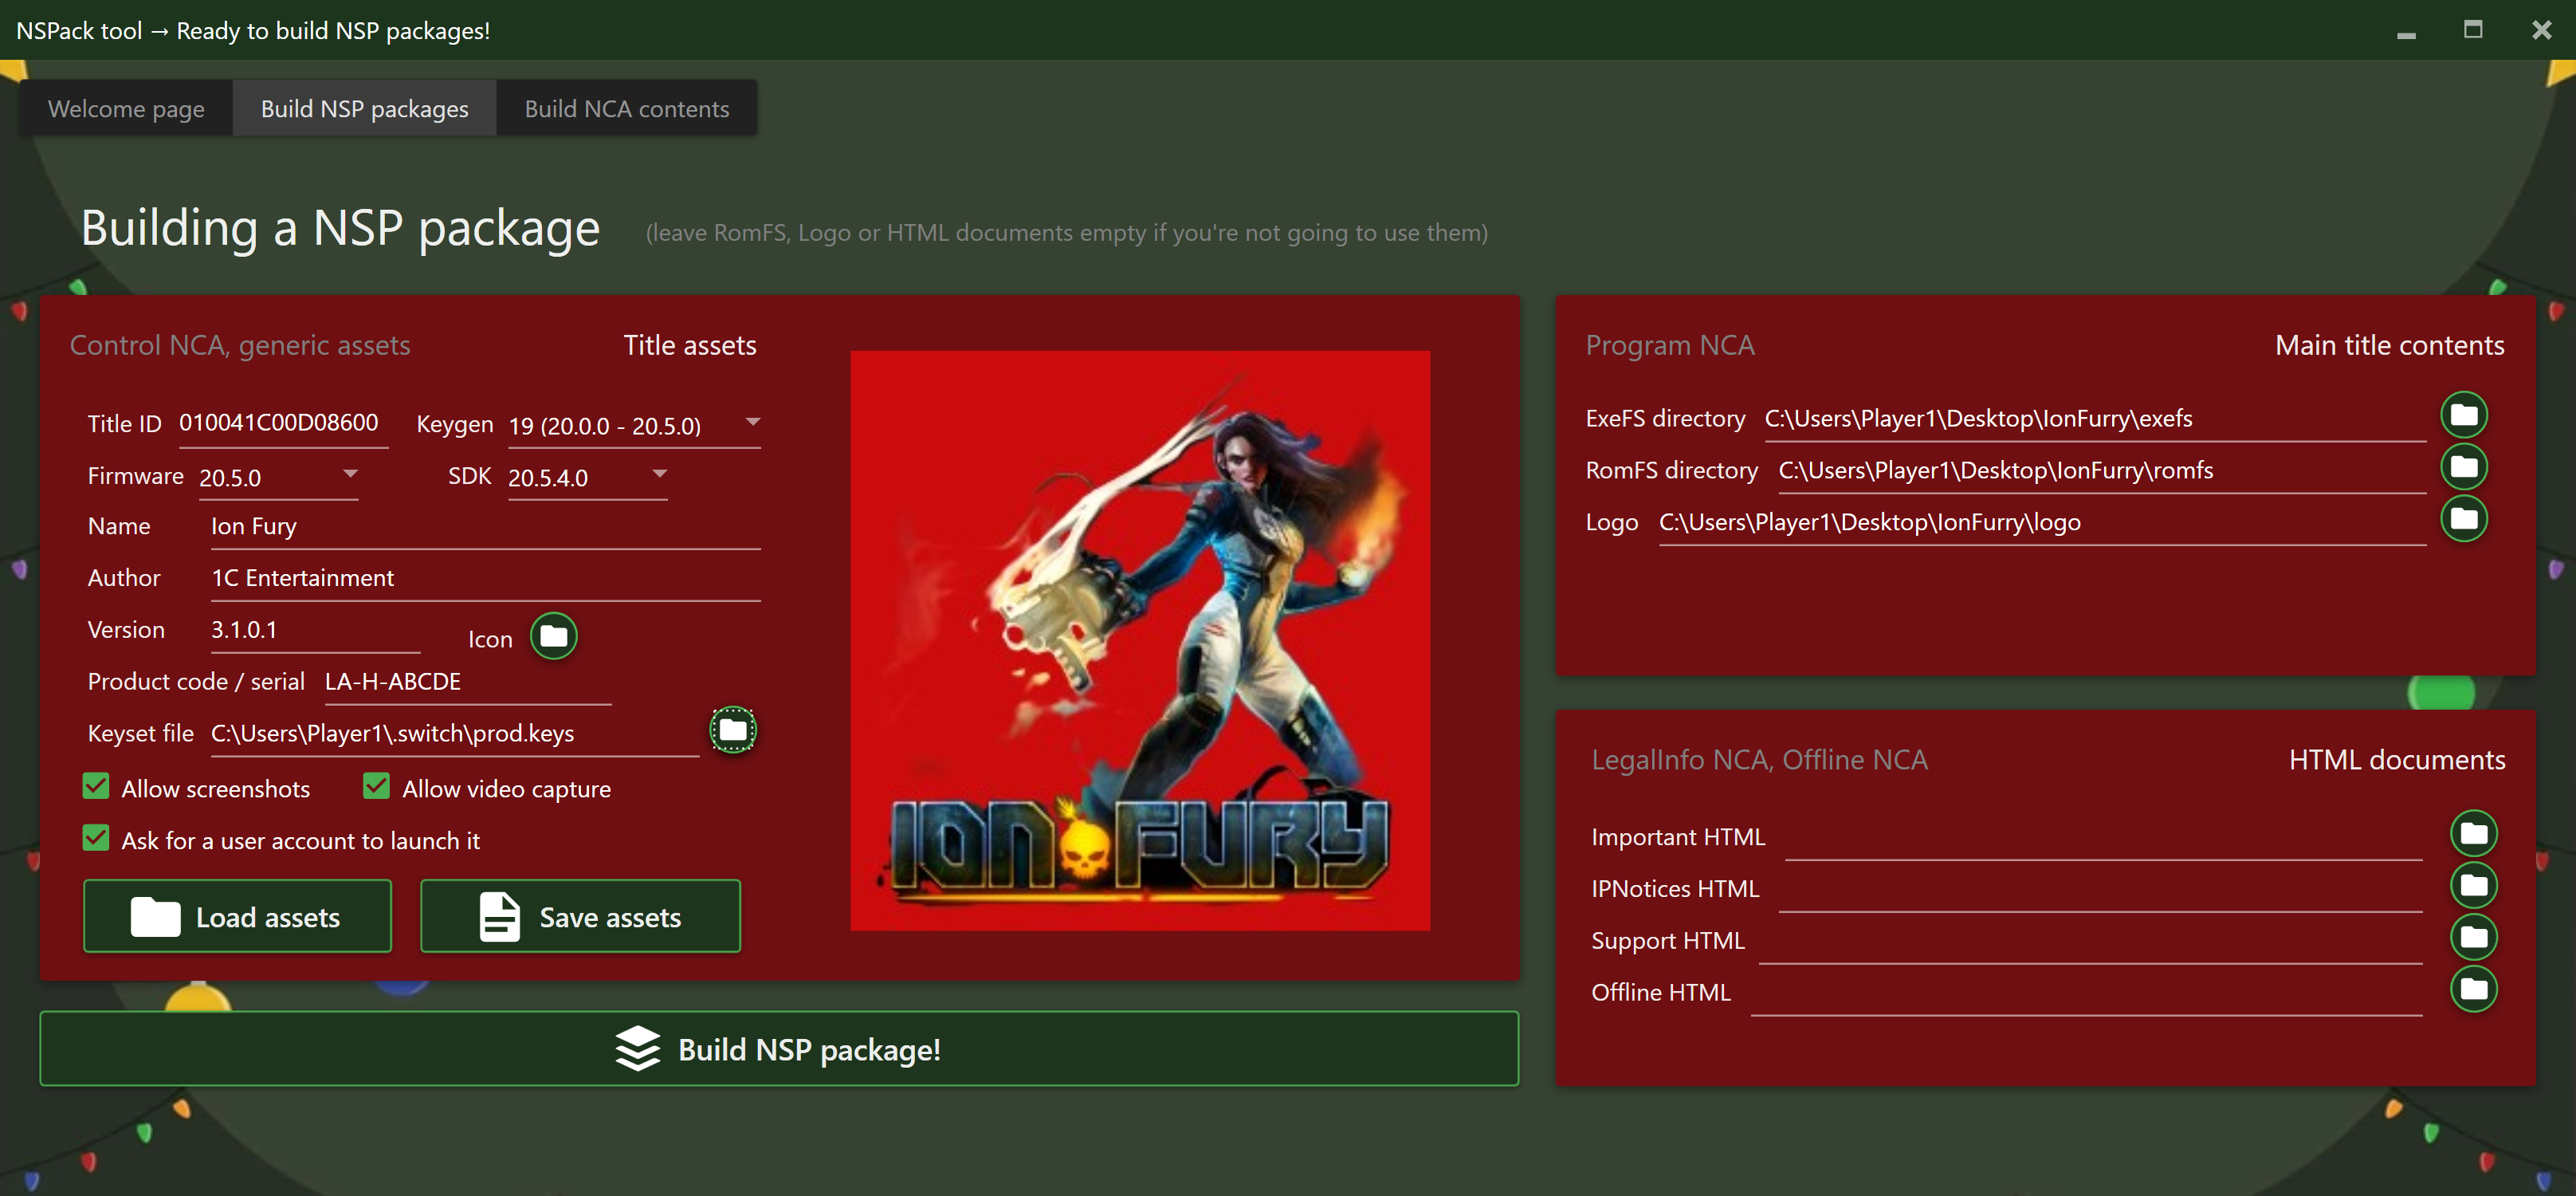Open the Build NCA contents tab
Image resolution: width=2576 pixels, height=1196 pixels.
(627, 108)
